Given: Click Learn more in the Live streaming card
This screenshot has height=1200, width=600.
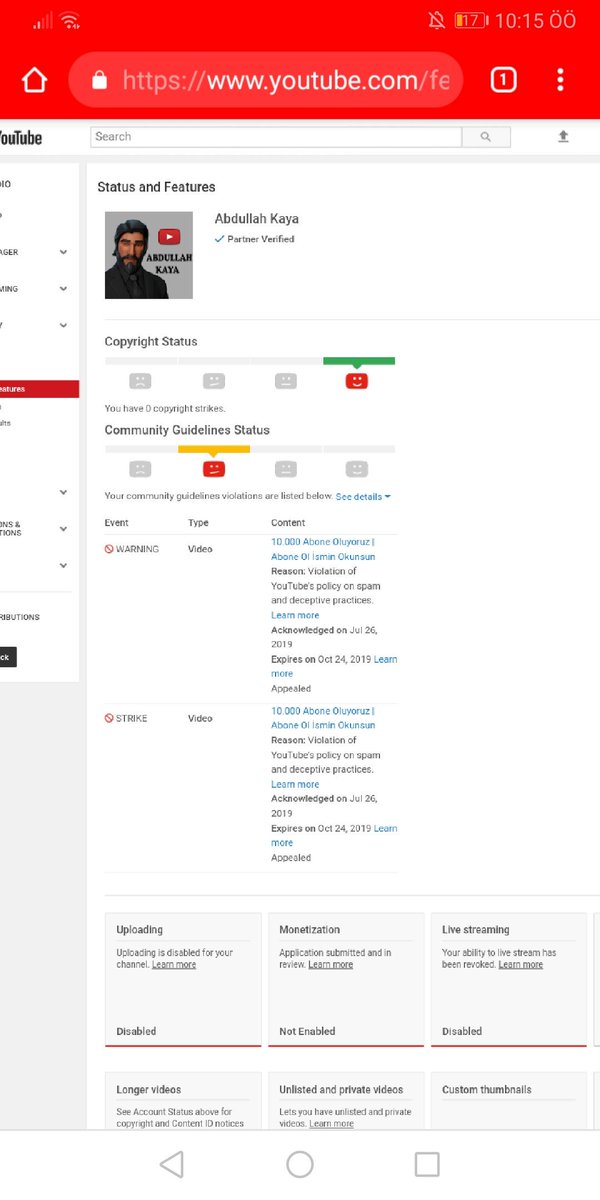Looking at the screenshot, I should (x=521, y=965).
